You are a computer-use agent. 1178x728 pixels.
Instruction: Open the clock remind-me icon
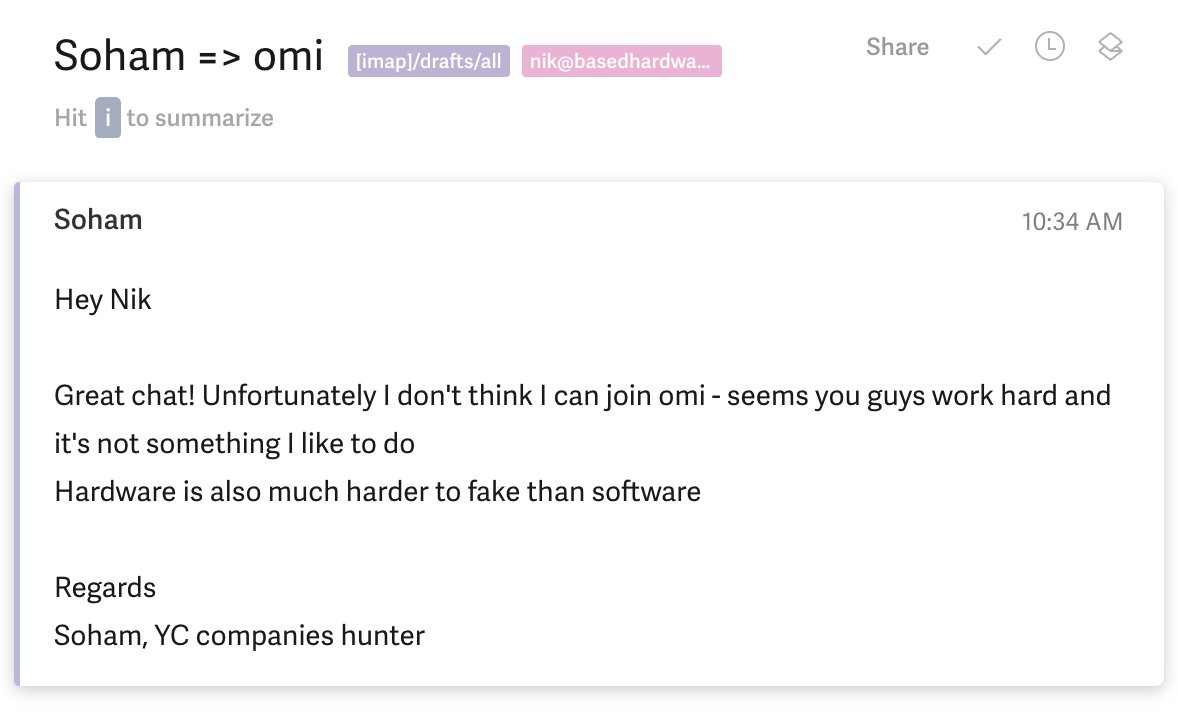(x=1050, y=47)
